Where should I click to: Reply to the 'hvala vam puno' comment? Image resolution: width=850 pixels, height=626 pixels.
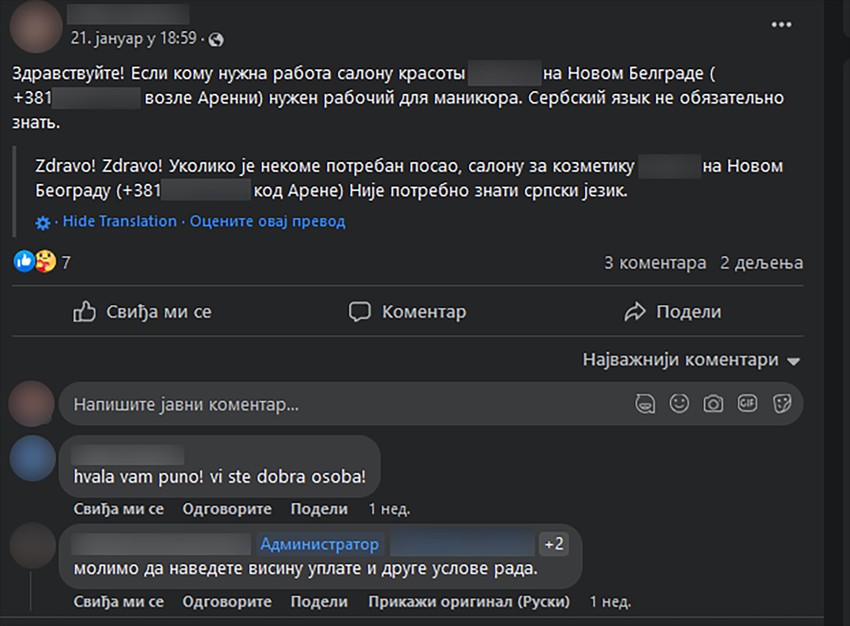pyautogui.click(x=227, y=509)
